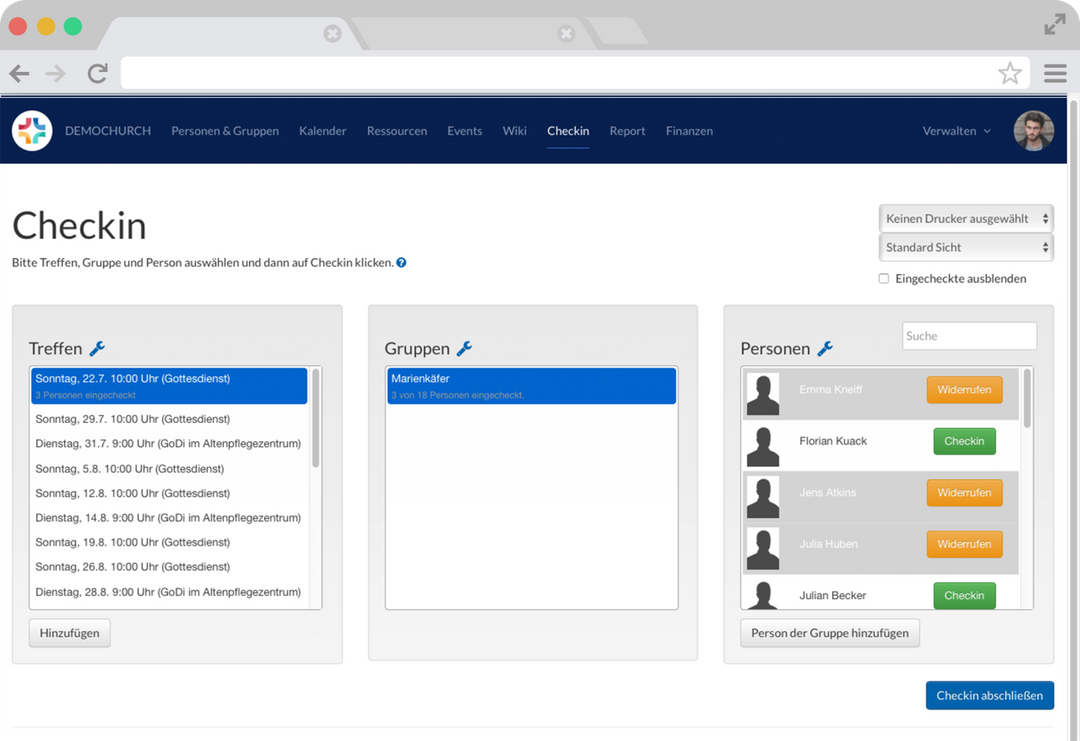Check in Florian Kuack

964,441
